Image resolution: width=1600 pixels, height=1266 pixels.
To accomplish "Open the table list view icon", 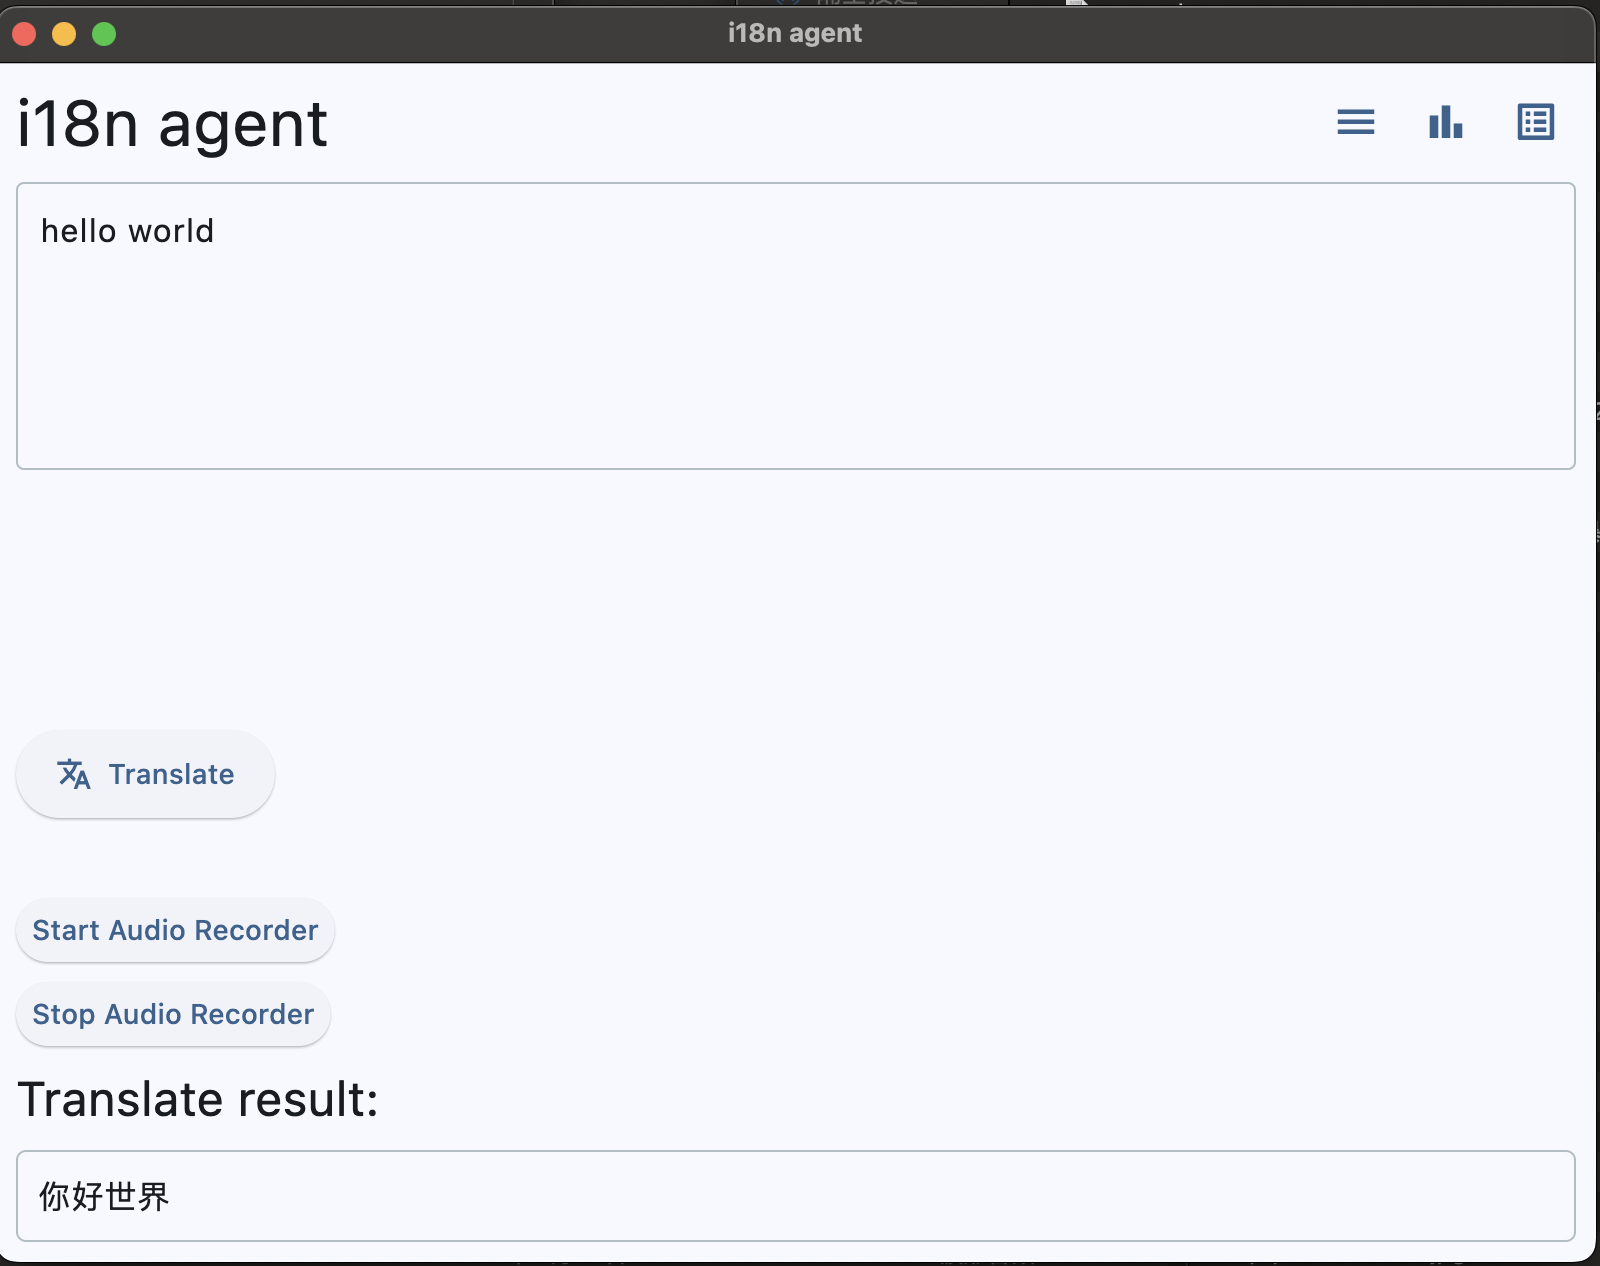I will click(x=1535, y=122).
